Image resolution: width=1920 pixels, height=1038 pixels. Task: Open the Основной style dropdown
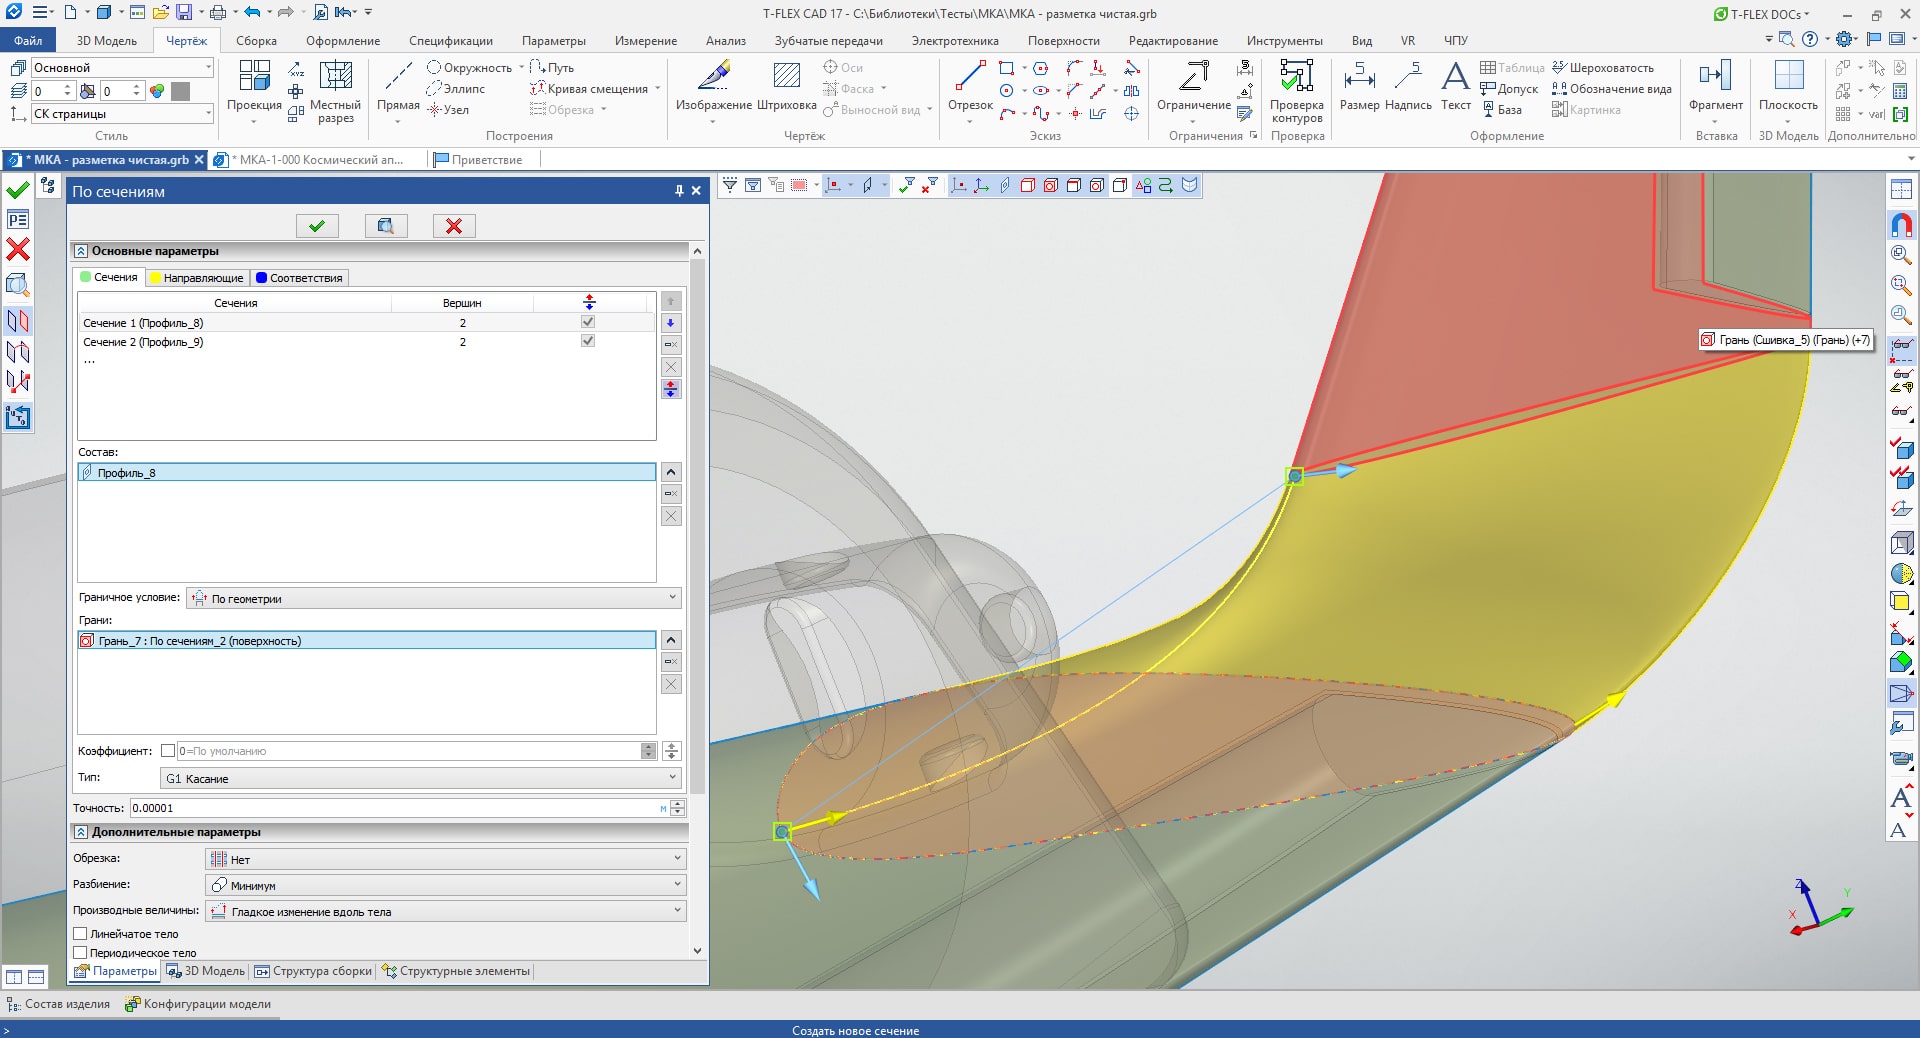pyautogui.click(x=122, y=67)
